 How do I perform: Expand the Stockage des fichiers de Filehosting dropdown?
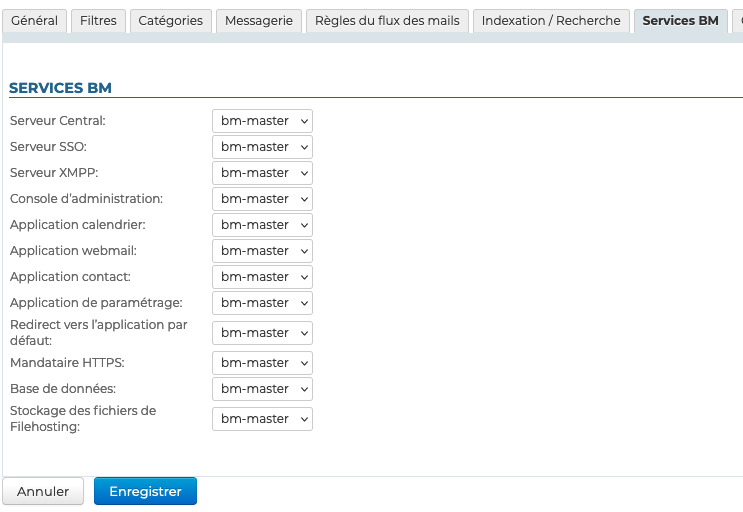click(262, 419)
